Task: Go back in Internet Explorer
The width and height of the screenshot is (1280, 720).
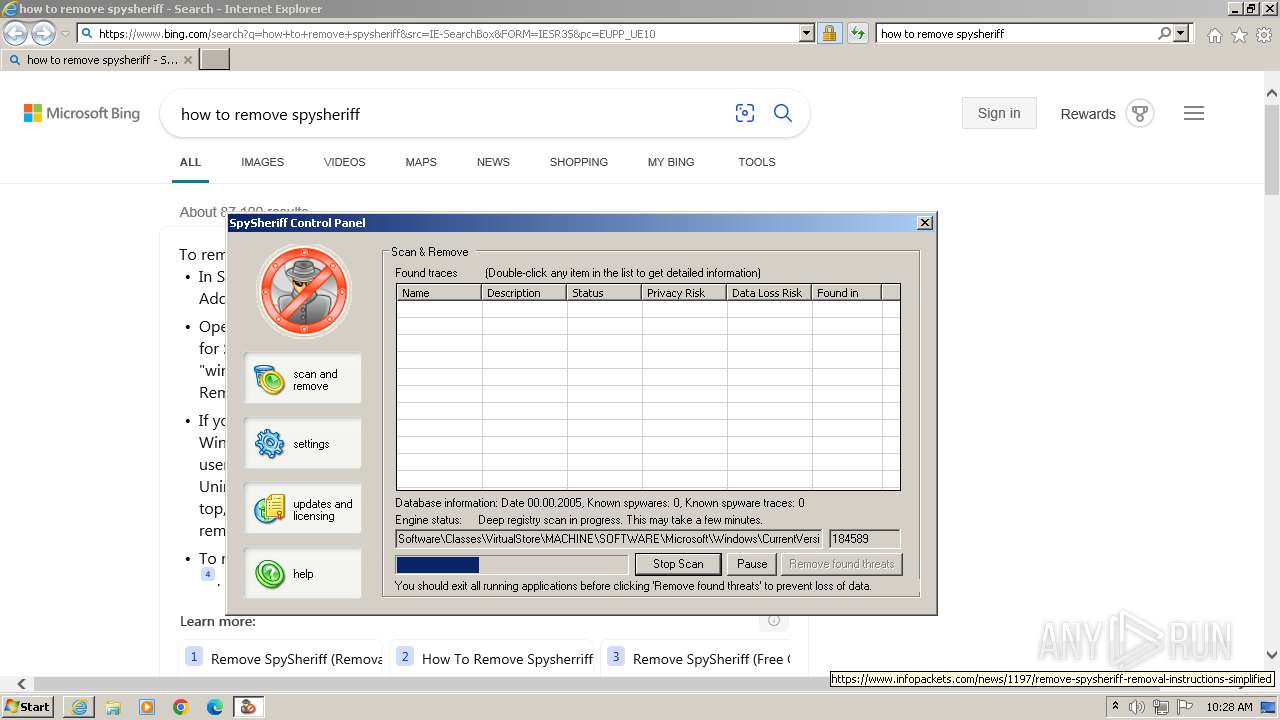Action: tap(16, 34)
